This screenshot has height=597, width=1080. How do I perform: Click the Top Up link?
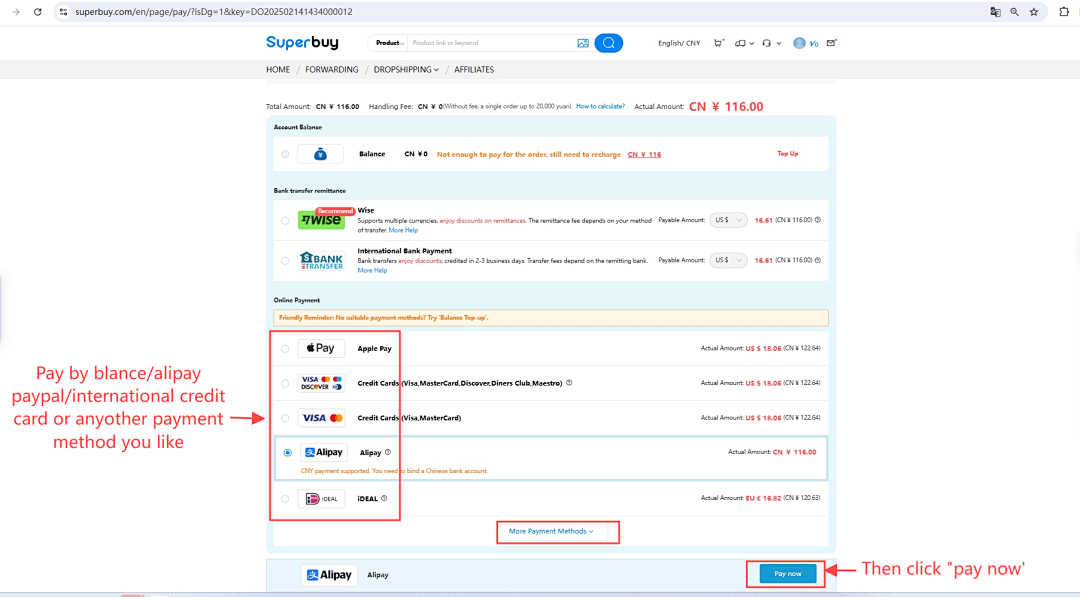pyautogui.click(x=787, y=154)
